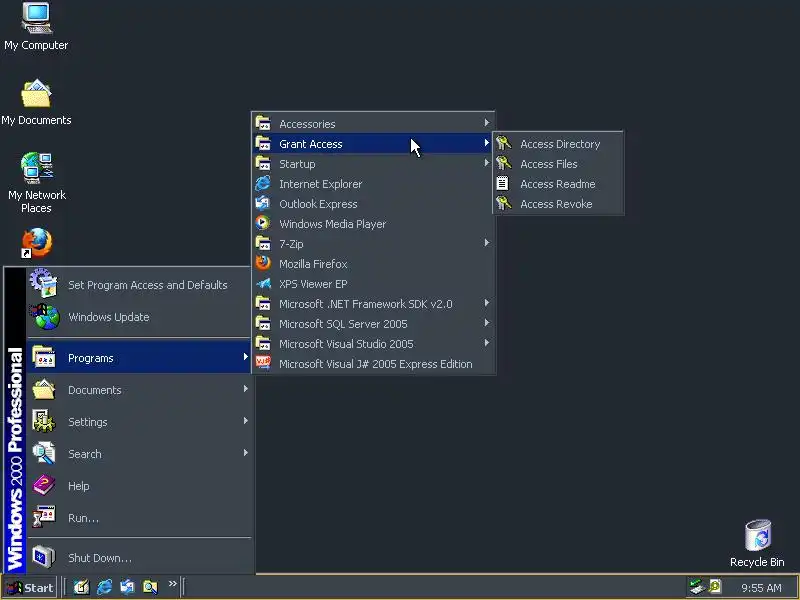Image resolution: width=800 pixels, height=600 pixels.
Task: Launch Mozilla Firefox from the Programs menu
Action: coord(373,263)
